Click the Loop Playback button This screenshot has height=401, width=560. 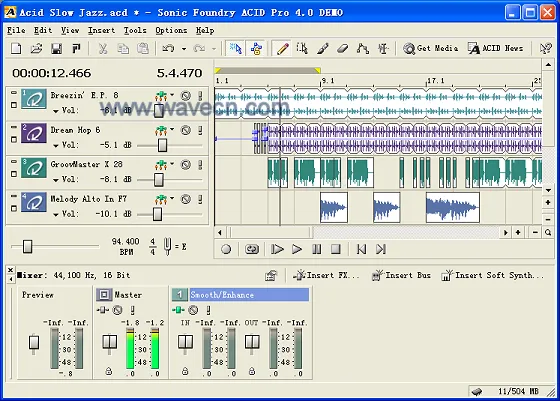251,249
